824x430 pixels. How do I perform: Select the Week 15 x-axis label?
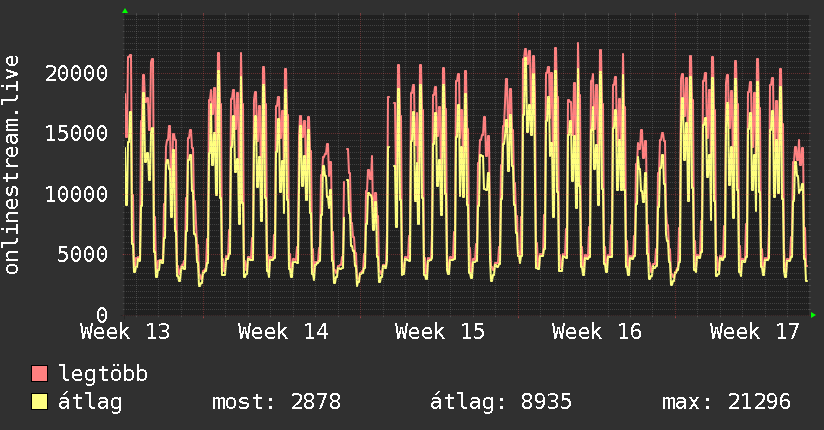point(440,331)
